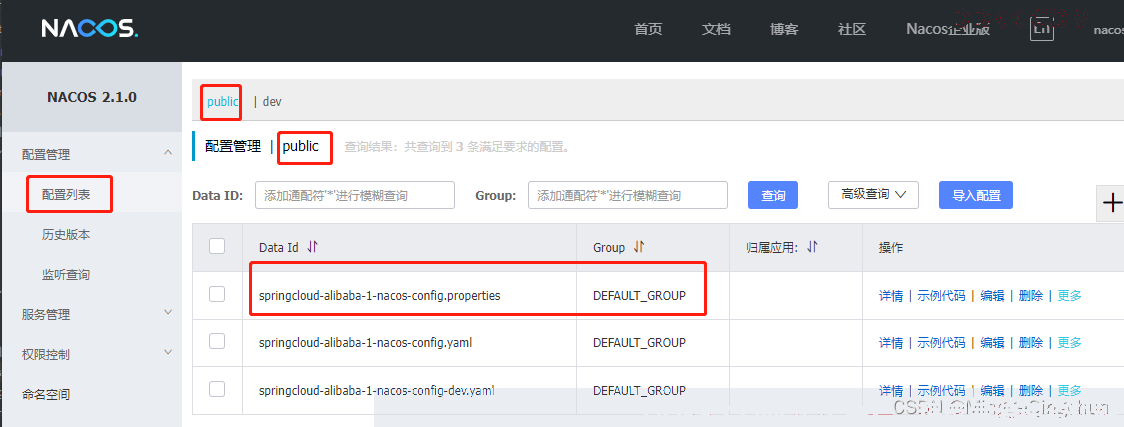
Task: Open 社区 in top navigation
Action: (852, 29)
